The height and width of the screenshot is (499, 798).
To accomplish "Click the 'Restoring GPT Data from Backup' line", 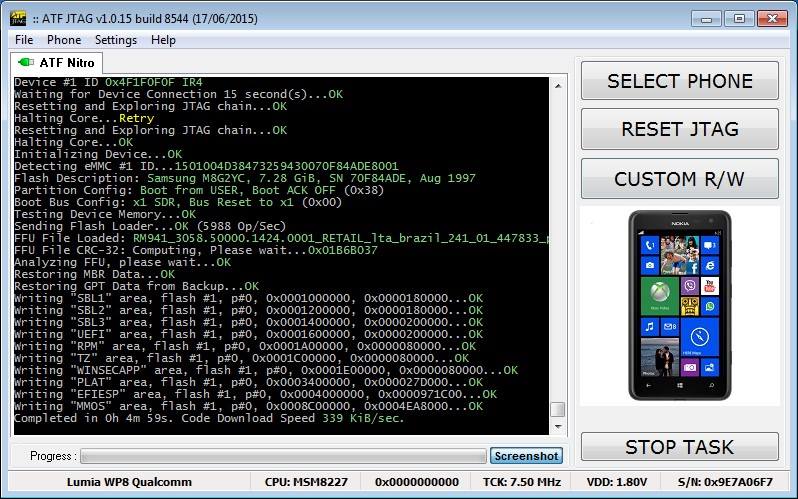I will (136, 286).
